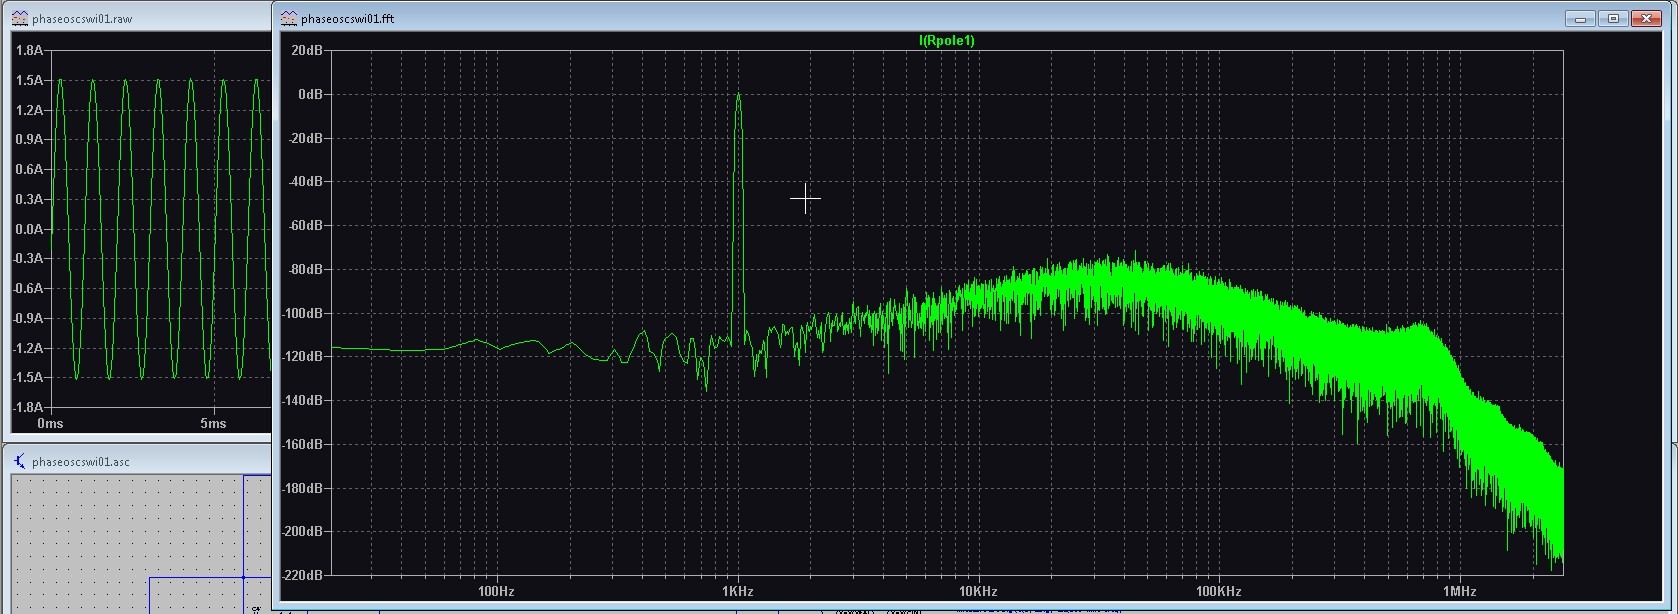This screenshot has width=1679, height=614.
Task: Maximize the phaseoscswi01.fft window
Action: 1612,18
